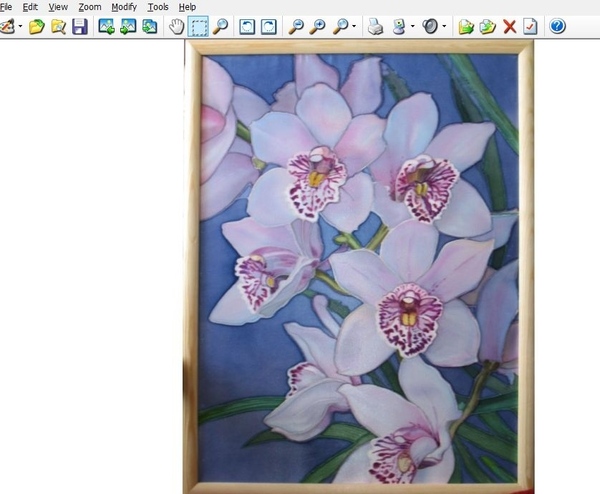
Task: Click the speaker icon
Action: coord(430,26)
